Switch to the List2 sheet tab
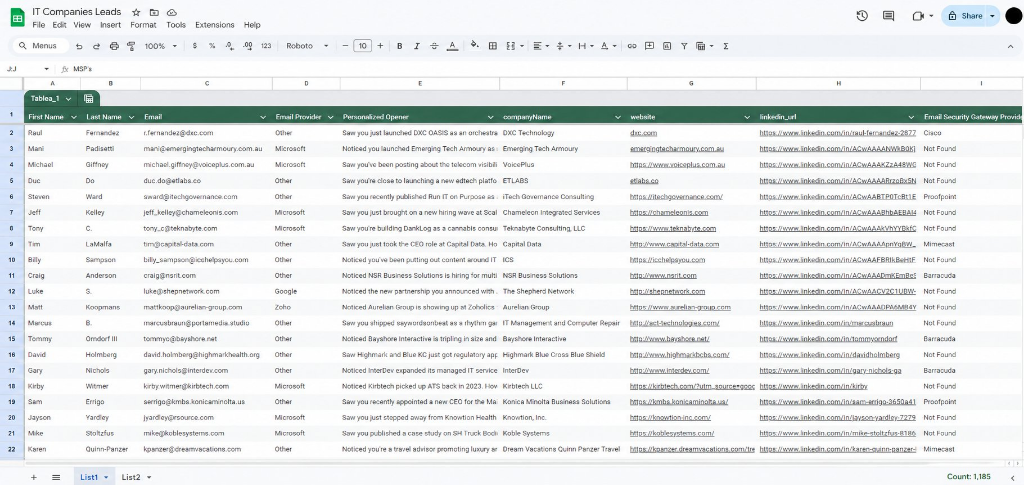This screenshot has width=1024, height=485. tap(136, 477)
